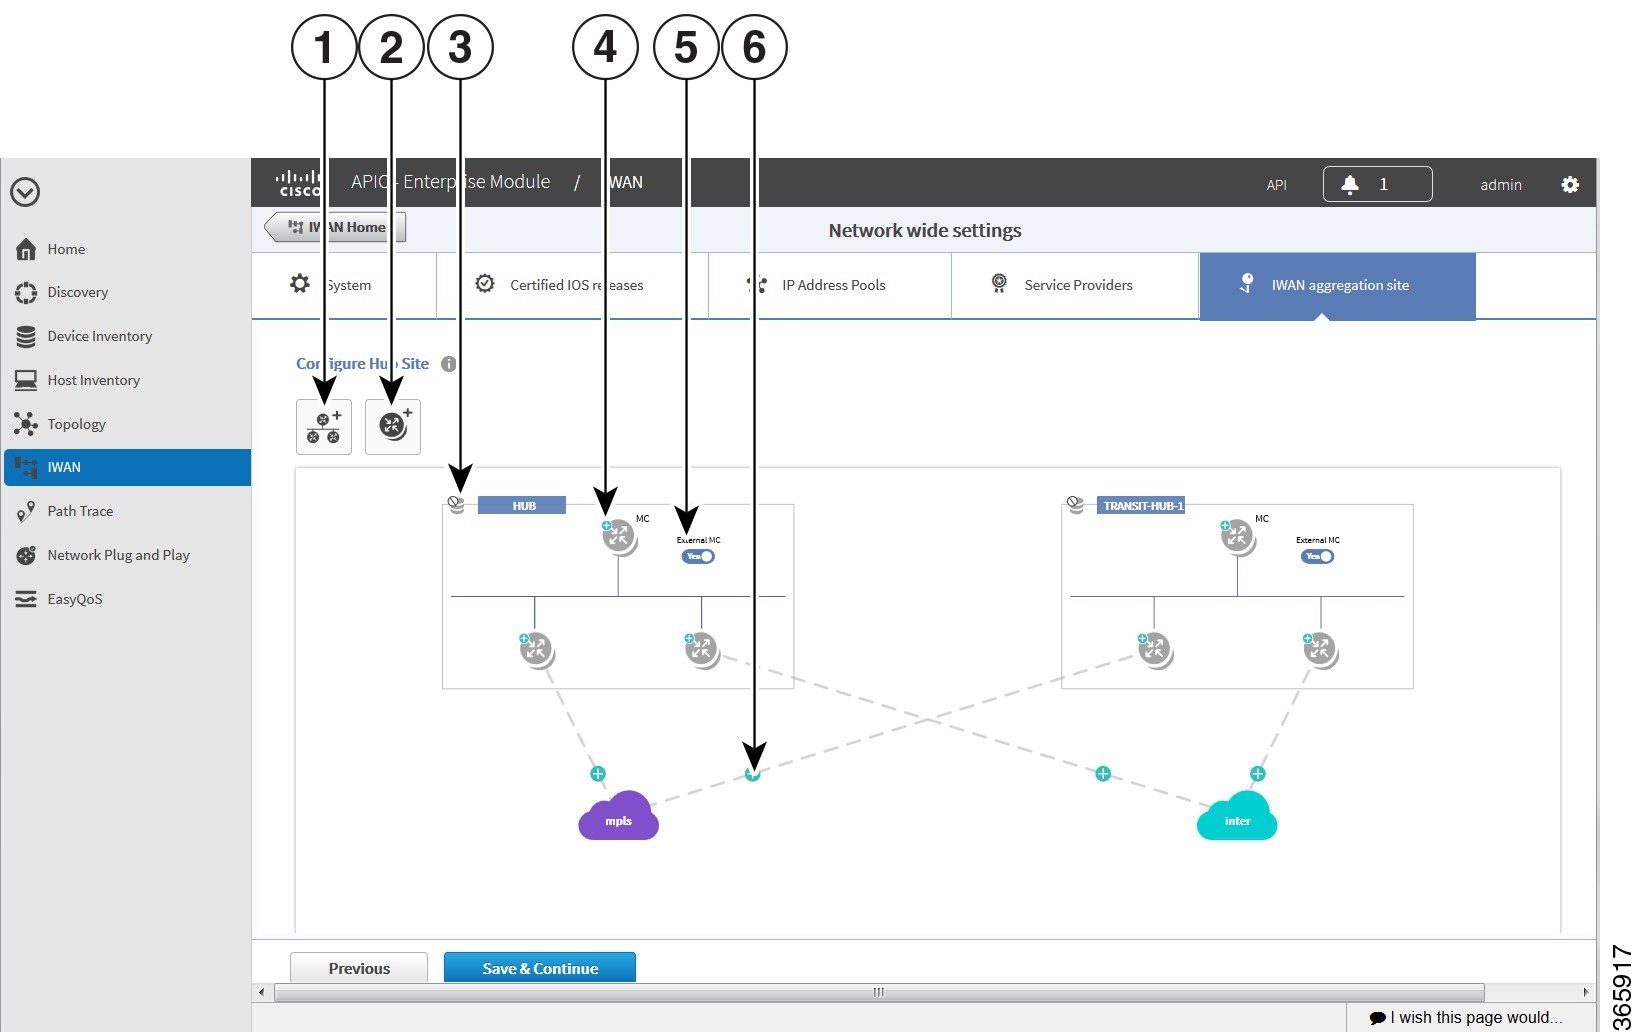This screenshot has width=1632, height=1032.
Task: Click the left border router in HUB
Action: pyautogui.click(x=536, y=650)
